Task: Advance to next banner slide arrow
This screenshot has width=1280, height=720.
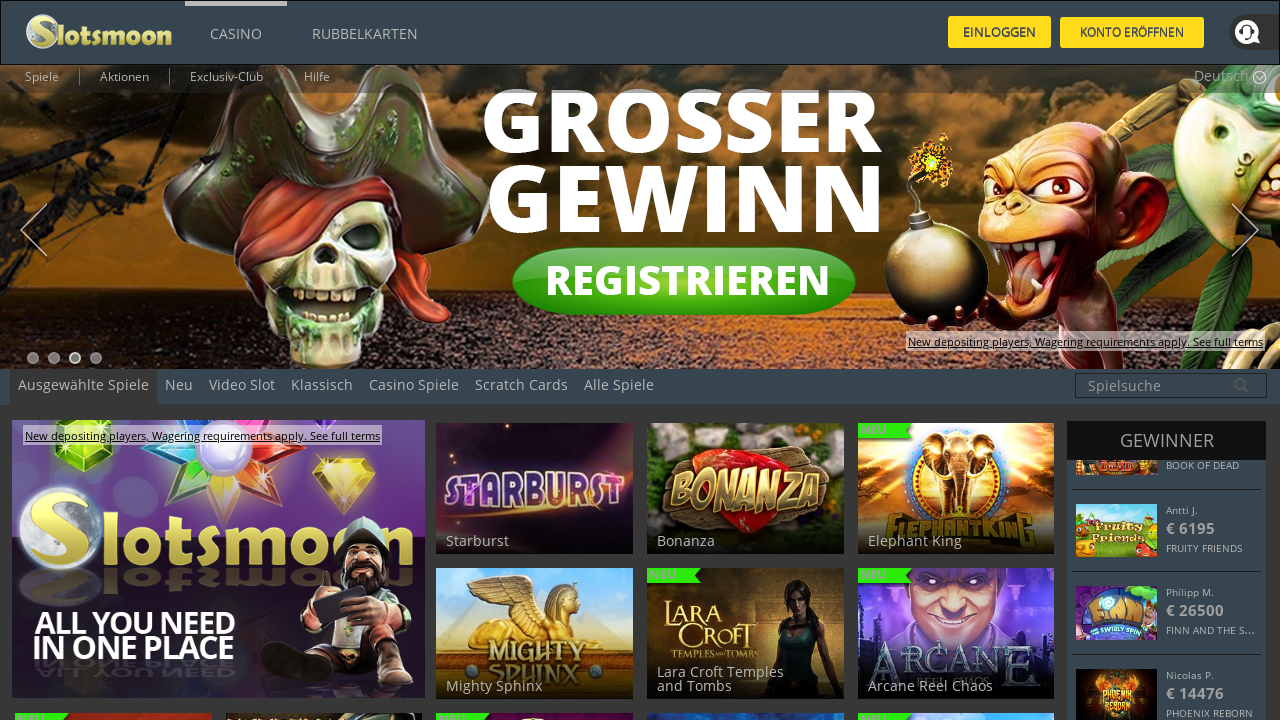Action: click(x=1245, y=230)
